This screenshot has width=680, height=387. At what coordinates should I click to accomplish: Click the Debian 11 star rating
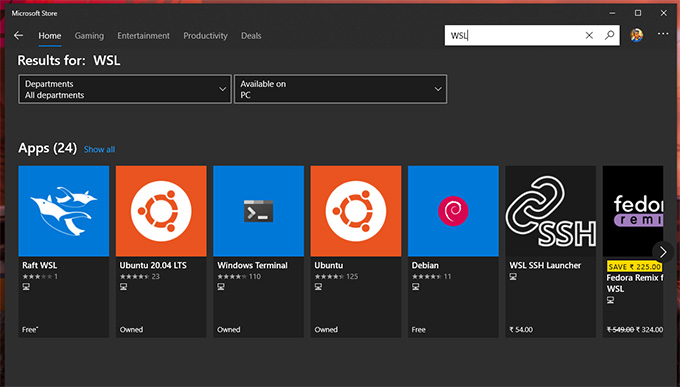[432, 276]
